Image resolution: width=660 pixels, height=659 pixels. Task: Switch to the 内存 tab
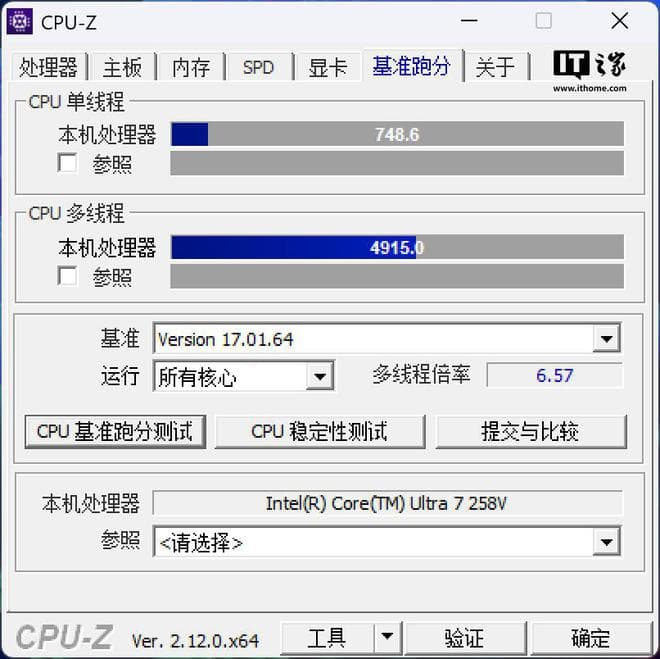tap(191, 67)
